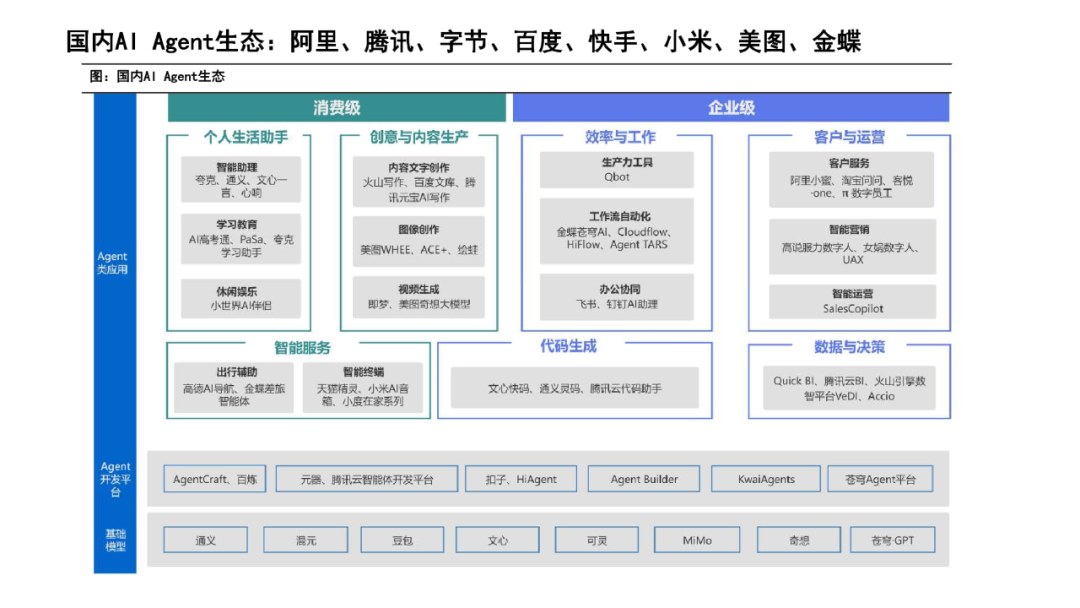Select the 智能营销 box

852,246
